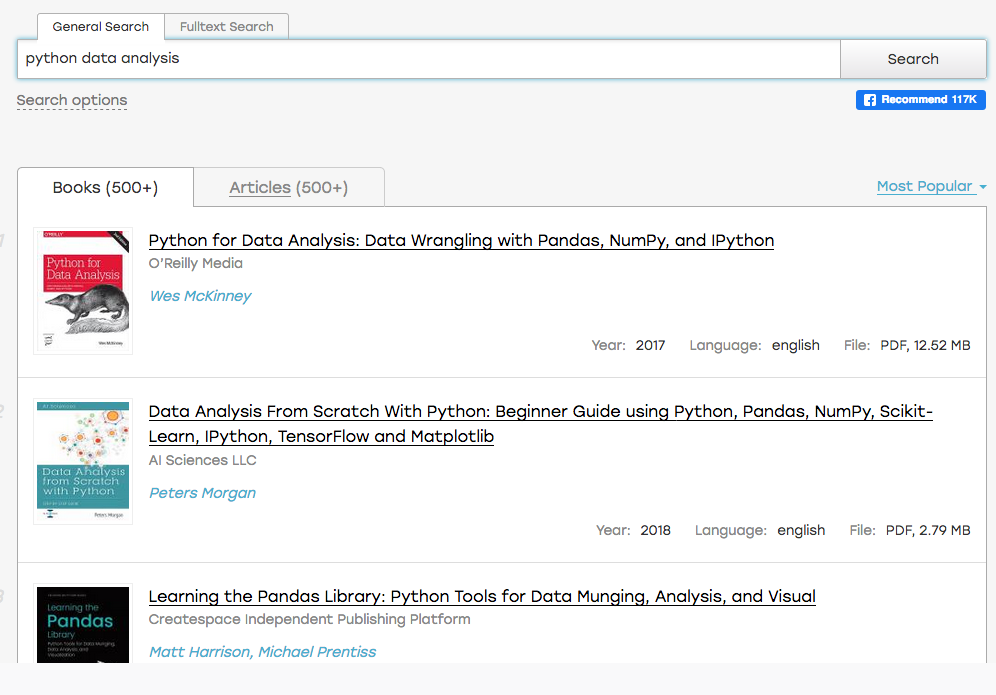Expand Search options
Screen dimensions: 996x695
(x=72, y=100)
